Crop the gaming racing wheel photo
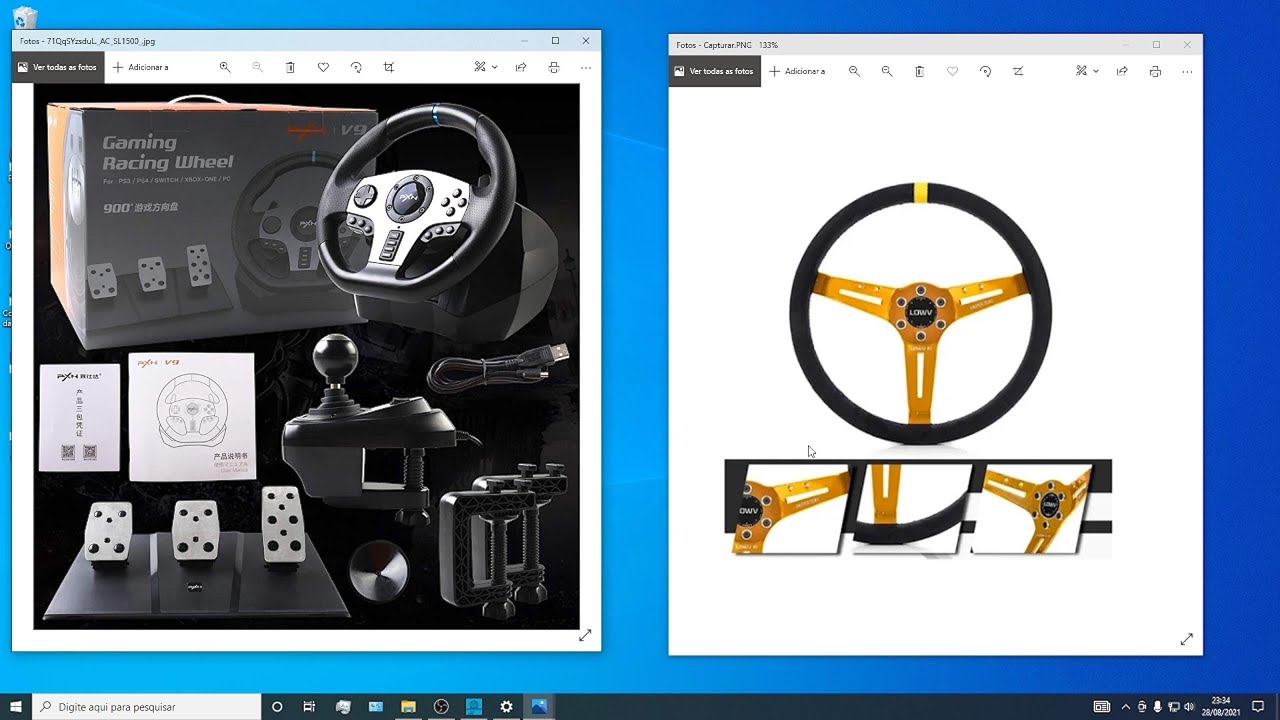 click(389, 67)
